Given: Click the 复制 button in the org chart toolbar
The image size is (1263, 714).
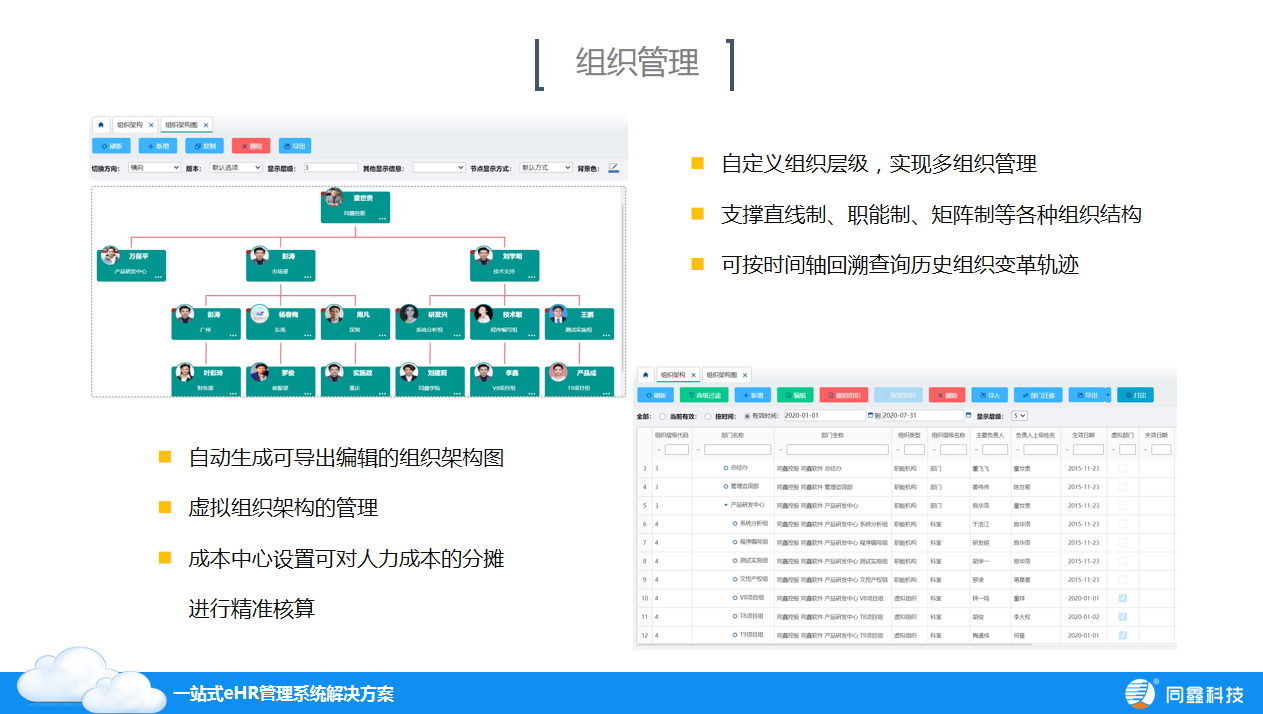Looking at the screenshot, I should coord(204,146).
